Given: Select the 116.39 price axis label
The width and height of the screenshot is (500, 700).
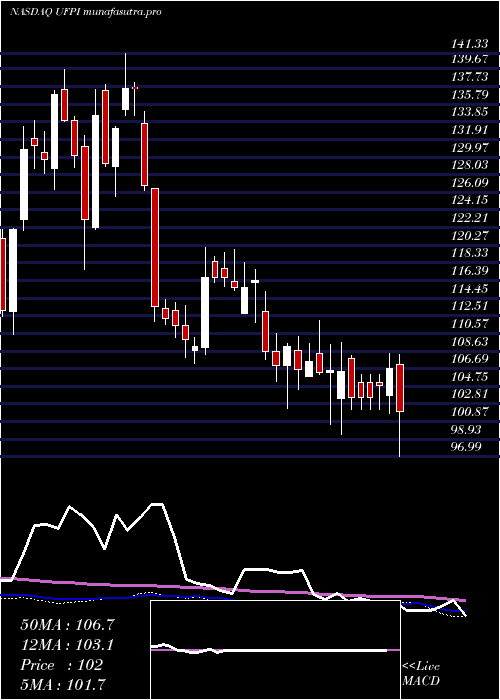Looking at the screenshot, I should (x=470, y=271).
